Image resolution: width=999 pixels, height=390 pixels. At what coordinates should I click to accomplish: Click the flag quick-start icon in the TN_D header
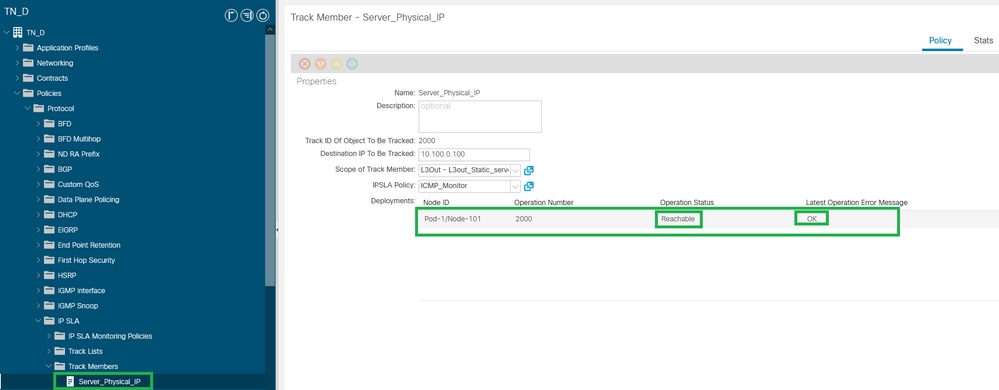tap(231, 15)
